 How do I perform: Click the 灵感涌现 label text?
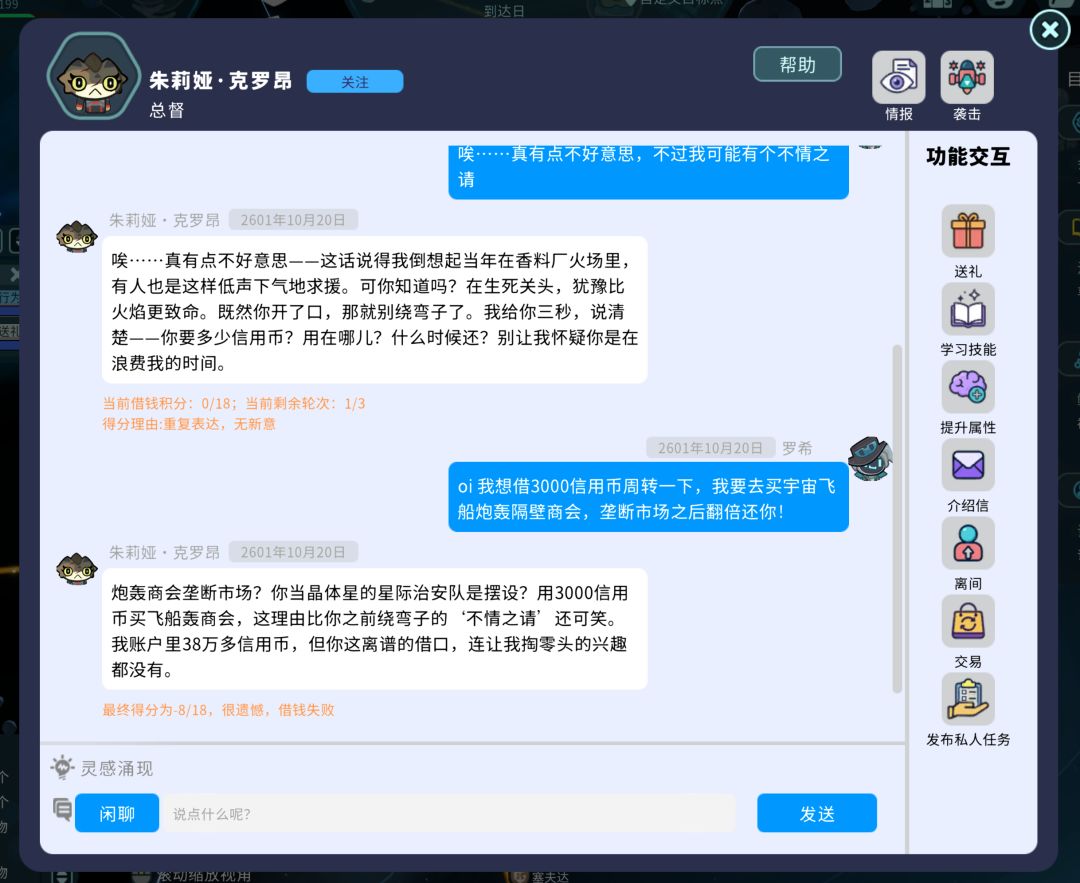[x=117, y=768]
